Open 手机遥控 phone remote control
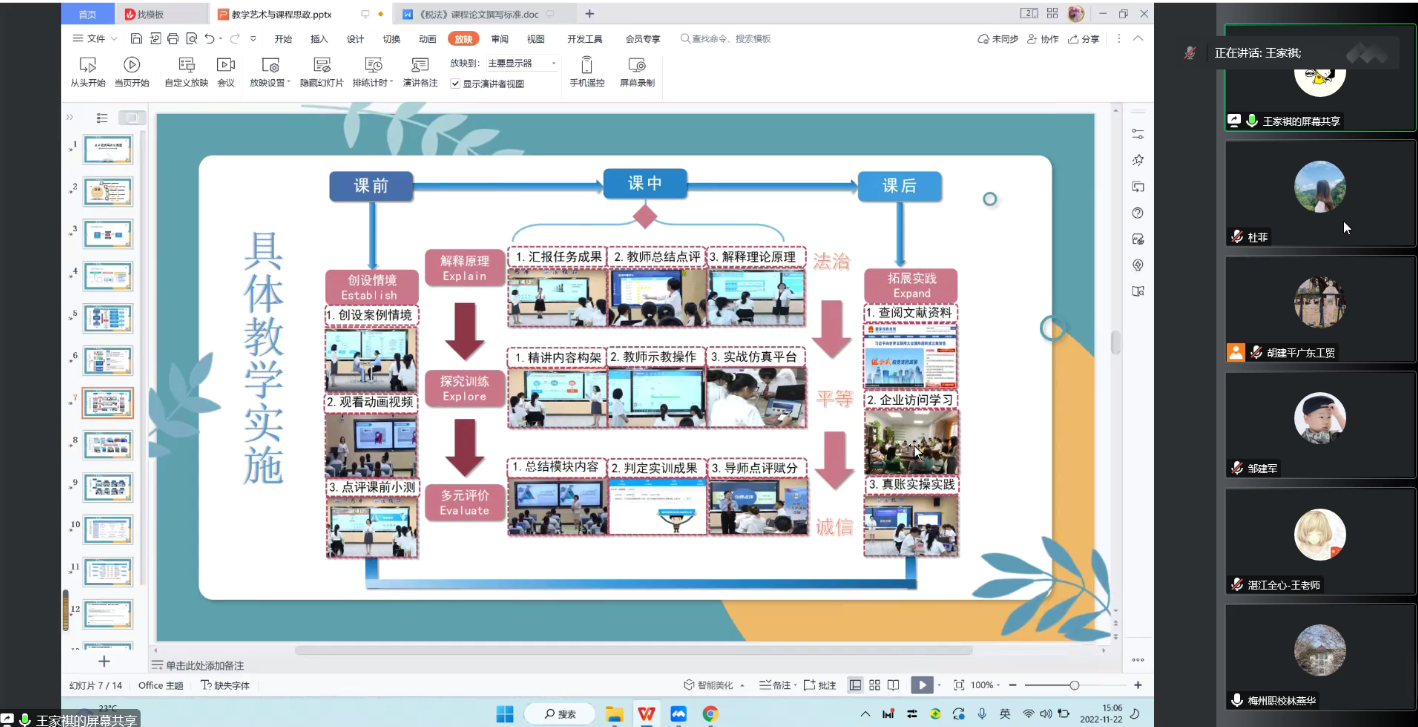Image resolution: width=1418 pixels, height=727 pixels. [587, 65]
